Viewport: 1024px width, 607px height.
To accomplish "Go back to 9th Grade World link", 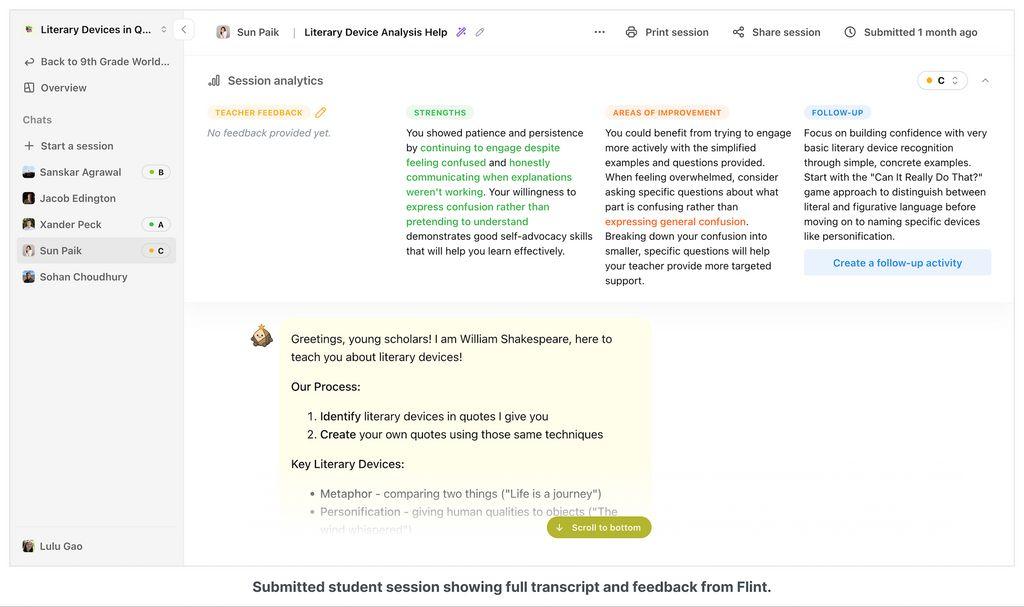I will (x=97, y=61).
